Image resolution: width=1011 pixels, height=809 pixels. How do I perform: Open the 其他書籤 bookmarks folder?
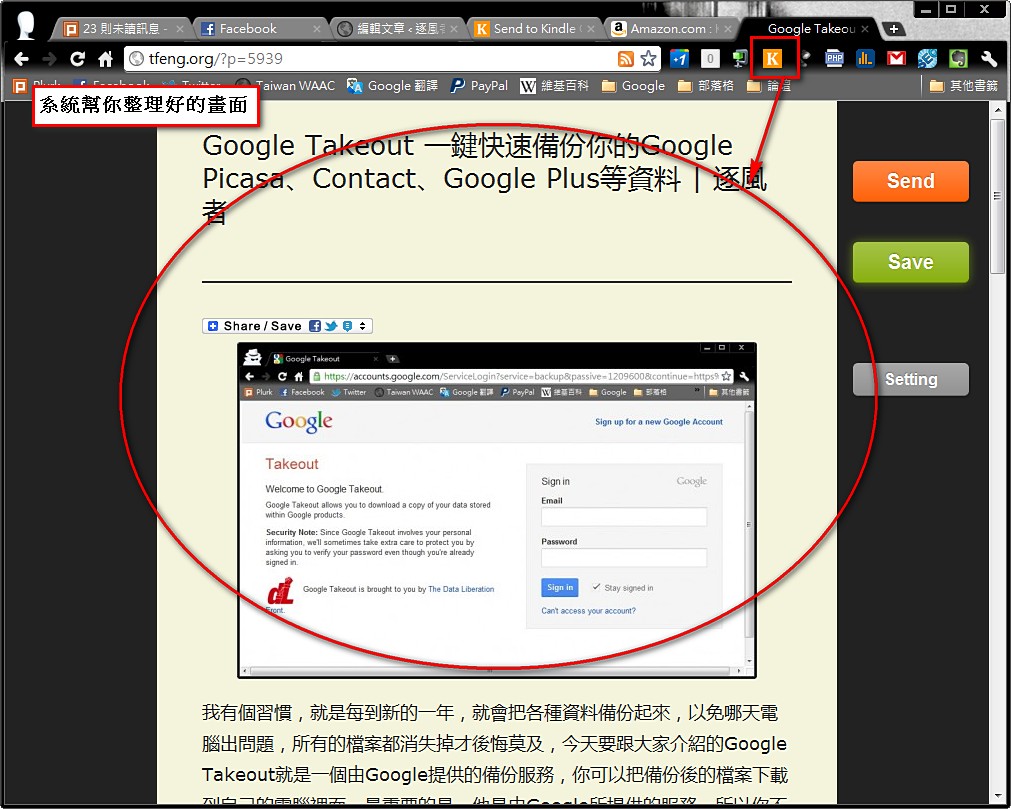(963, 86)
